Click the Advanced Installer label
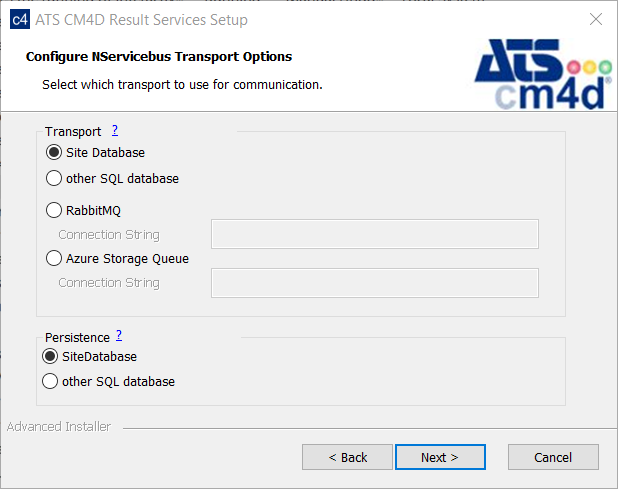The width and height of the screenshot is (618, 489). click(59, 427)
